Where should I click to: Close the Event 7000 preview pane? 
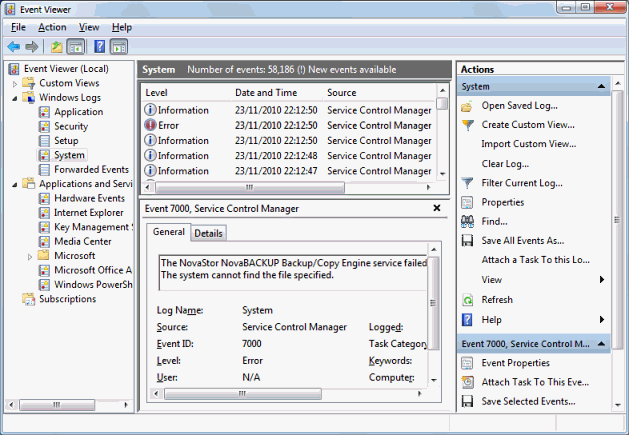tap(437, 208)
